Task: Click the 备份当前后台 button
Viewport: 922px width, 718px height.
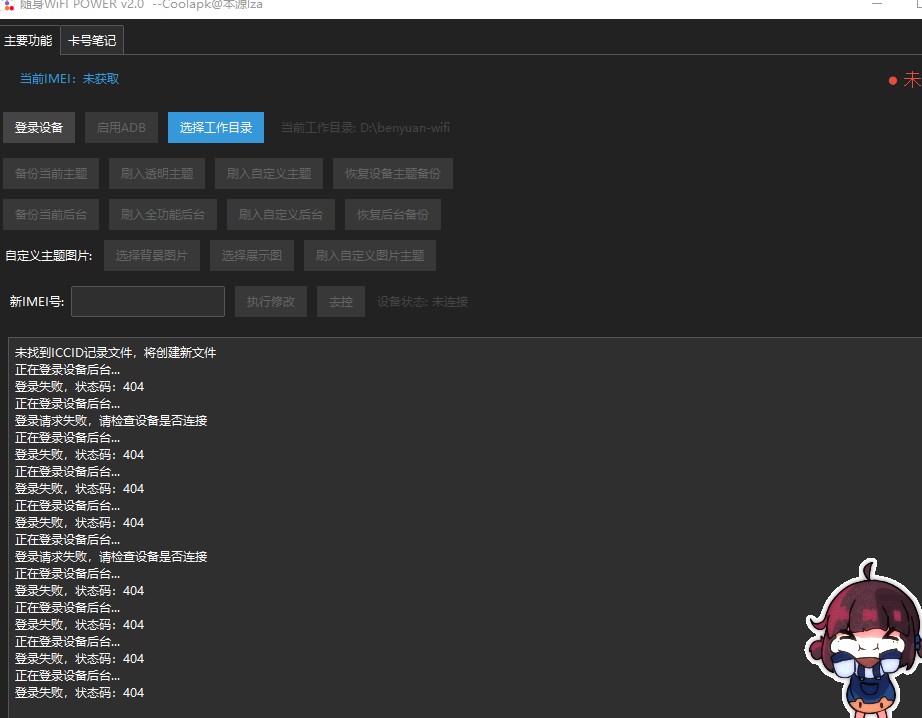Action: 51,215
